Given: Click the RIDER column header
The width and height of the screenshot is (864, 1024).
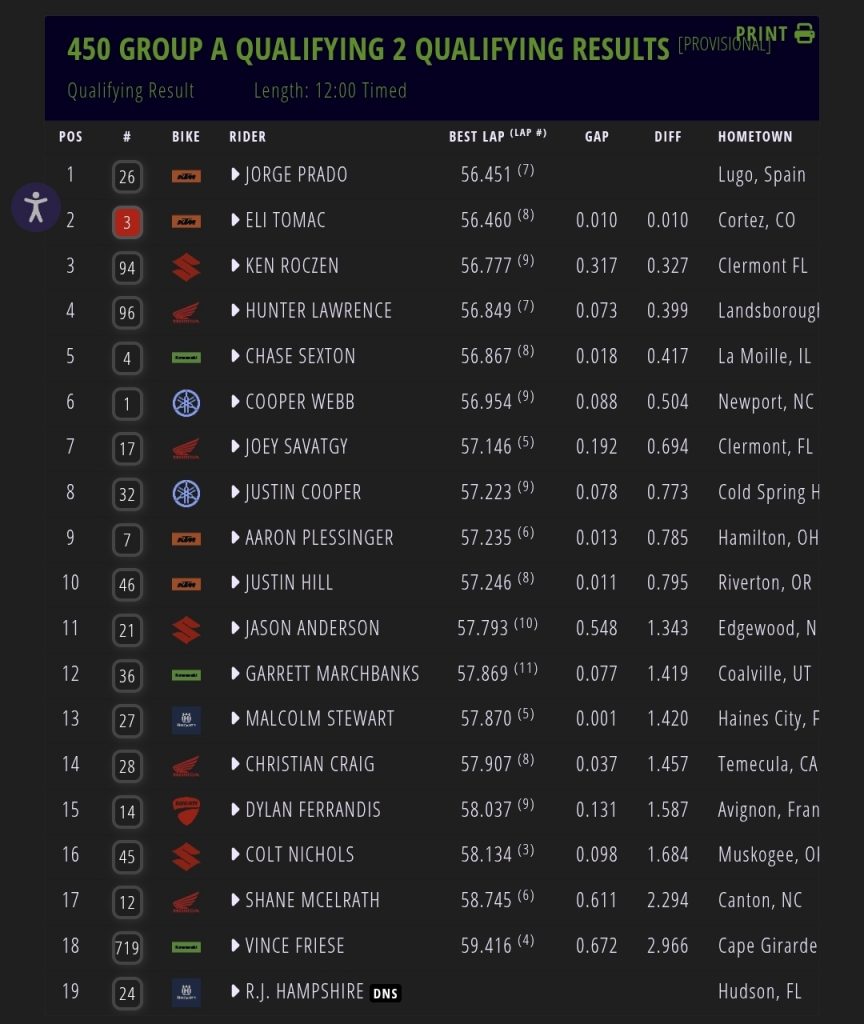Looking at the screenshot, I should [247, 136].
